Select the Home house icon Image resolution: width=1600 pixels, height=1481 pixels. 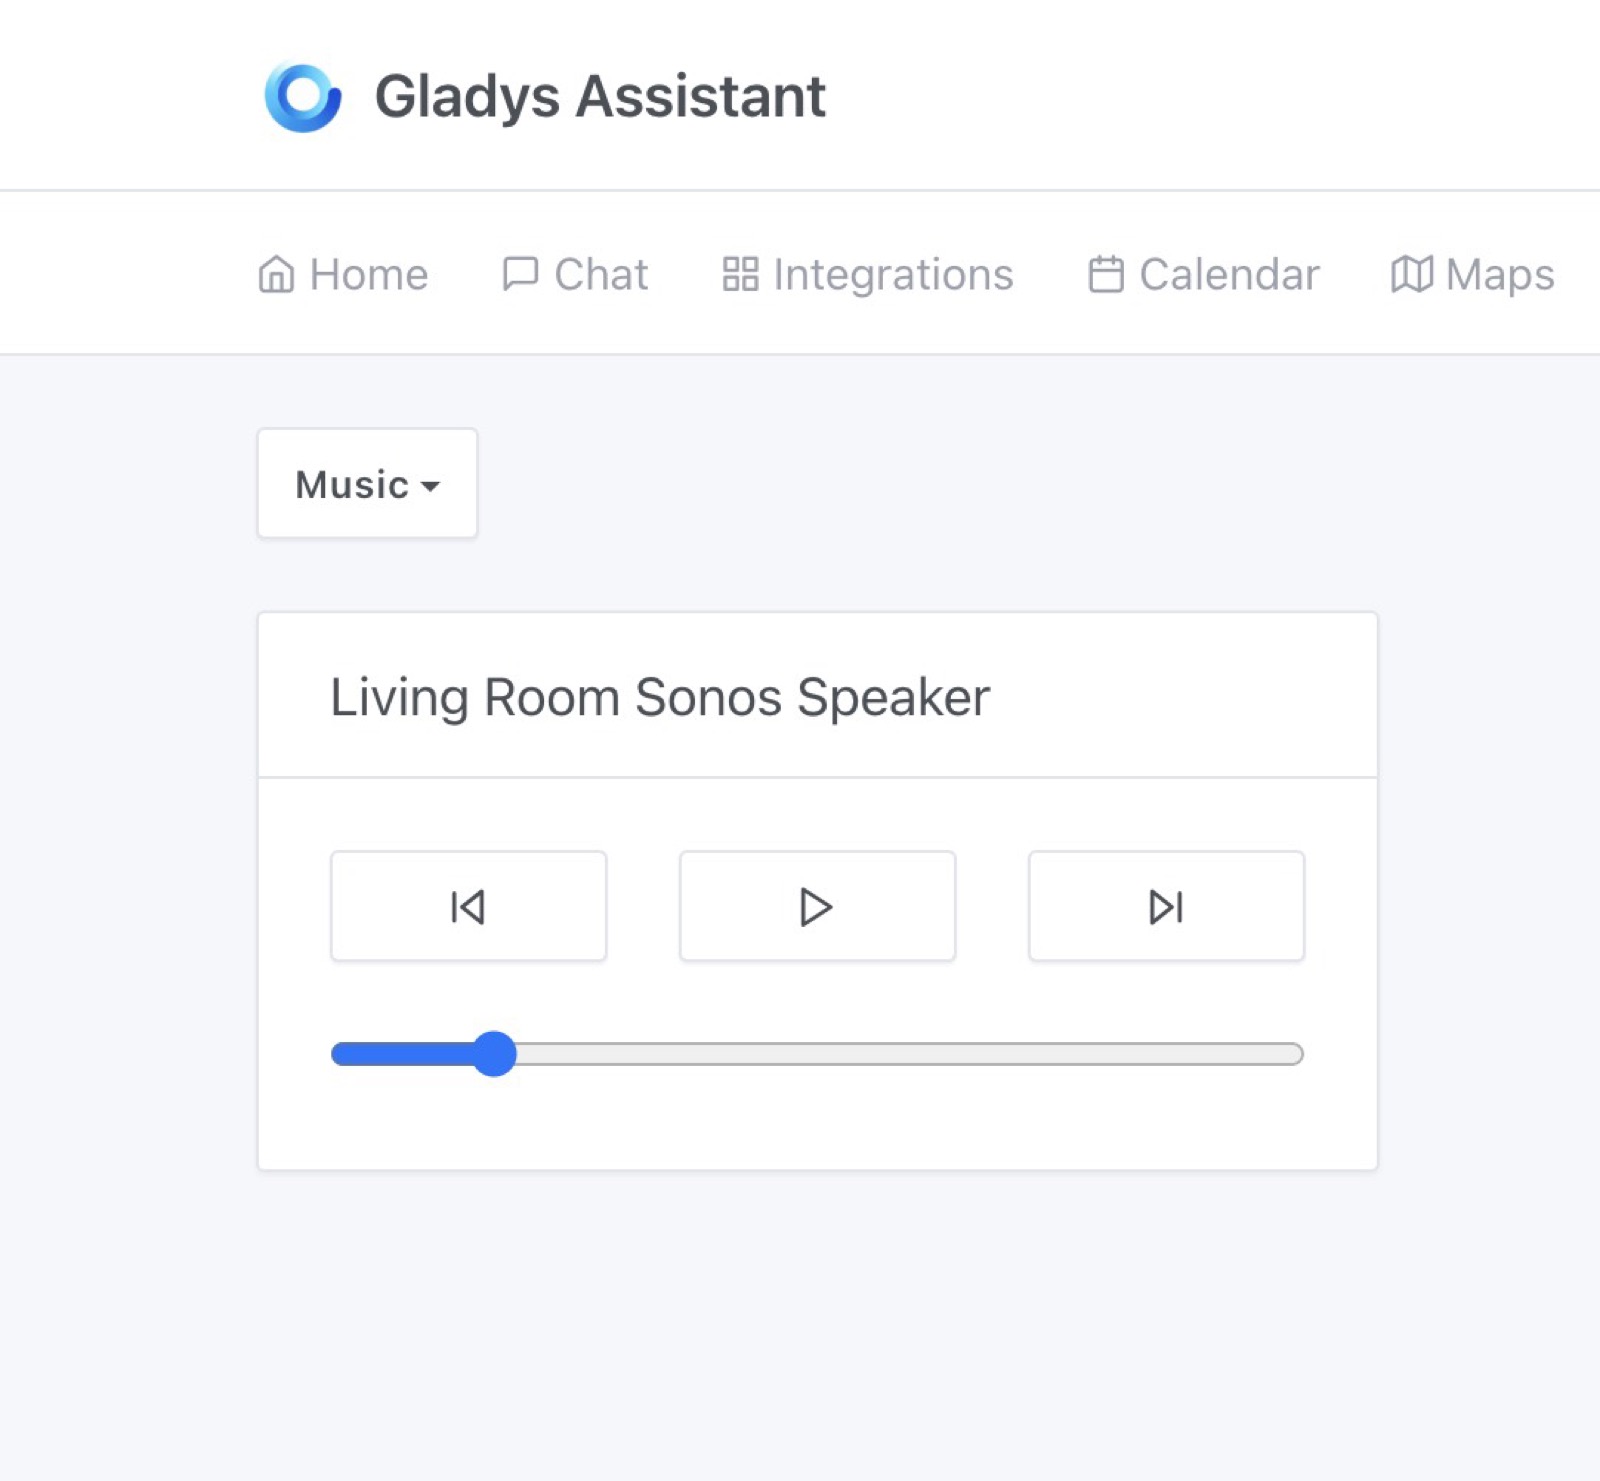coord(275,273)
